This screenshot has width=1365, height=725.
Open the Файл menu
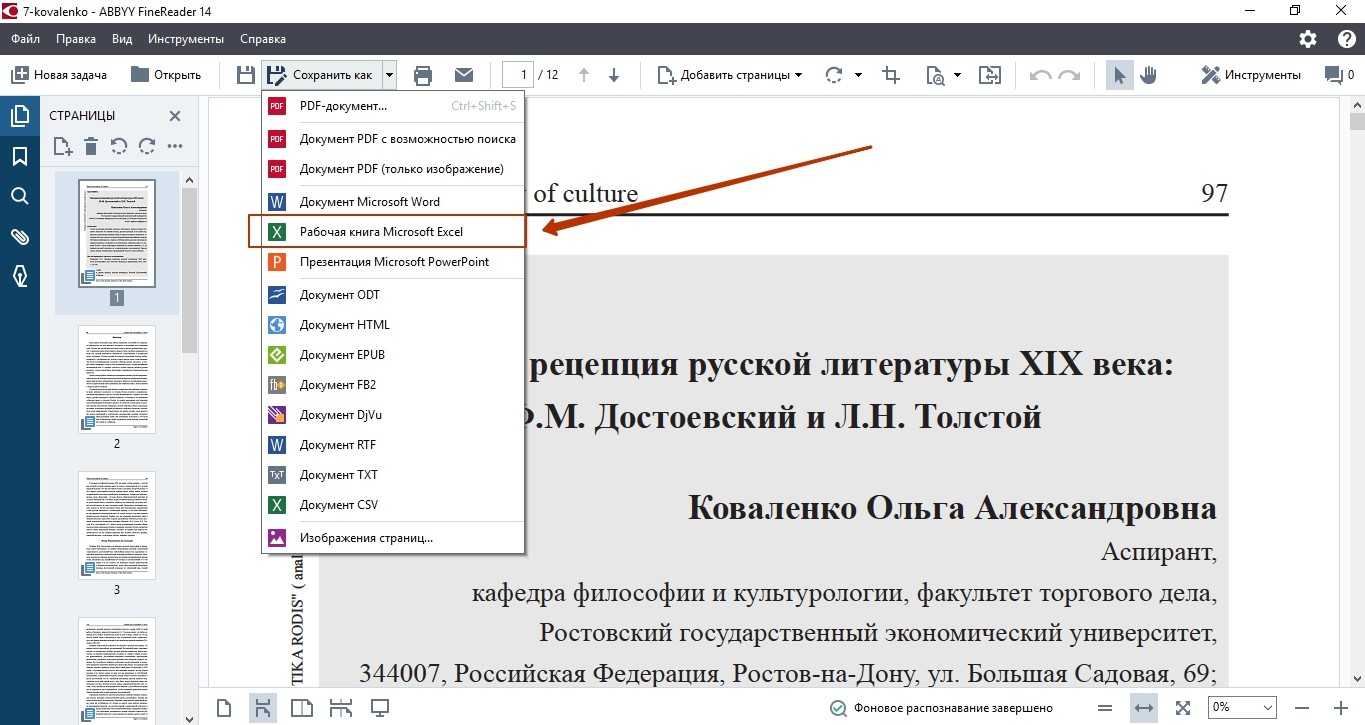click(x=26, y=39)
